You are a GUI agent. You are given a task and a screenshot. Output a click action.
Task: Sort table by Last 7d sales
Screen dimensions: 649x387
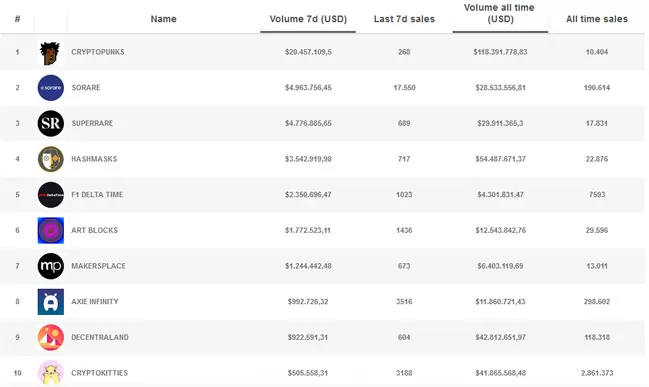point(404,19)
